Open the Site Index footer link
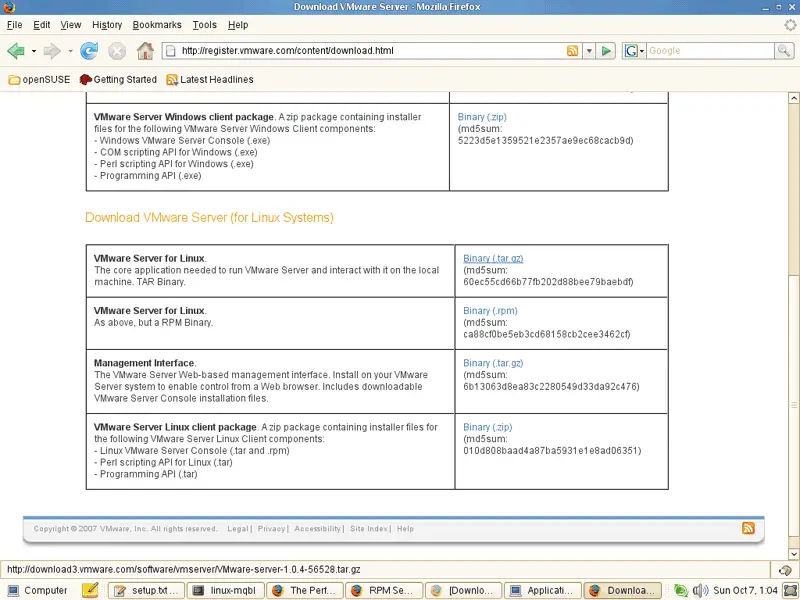This screenshot has width=800, height=600. click(369, 529)
